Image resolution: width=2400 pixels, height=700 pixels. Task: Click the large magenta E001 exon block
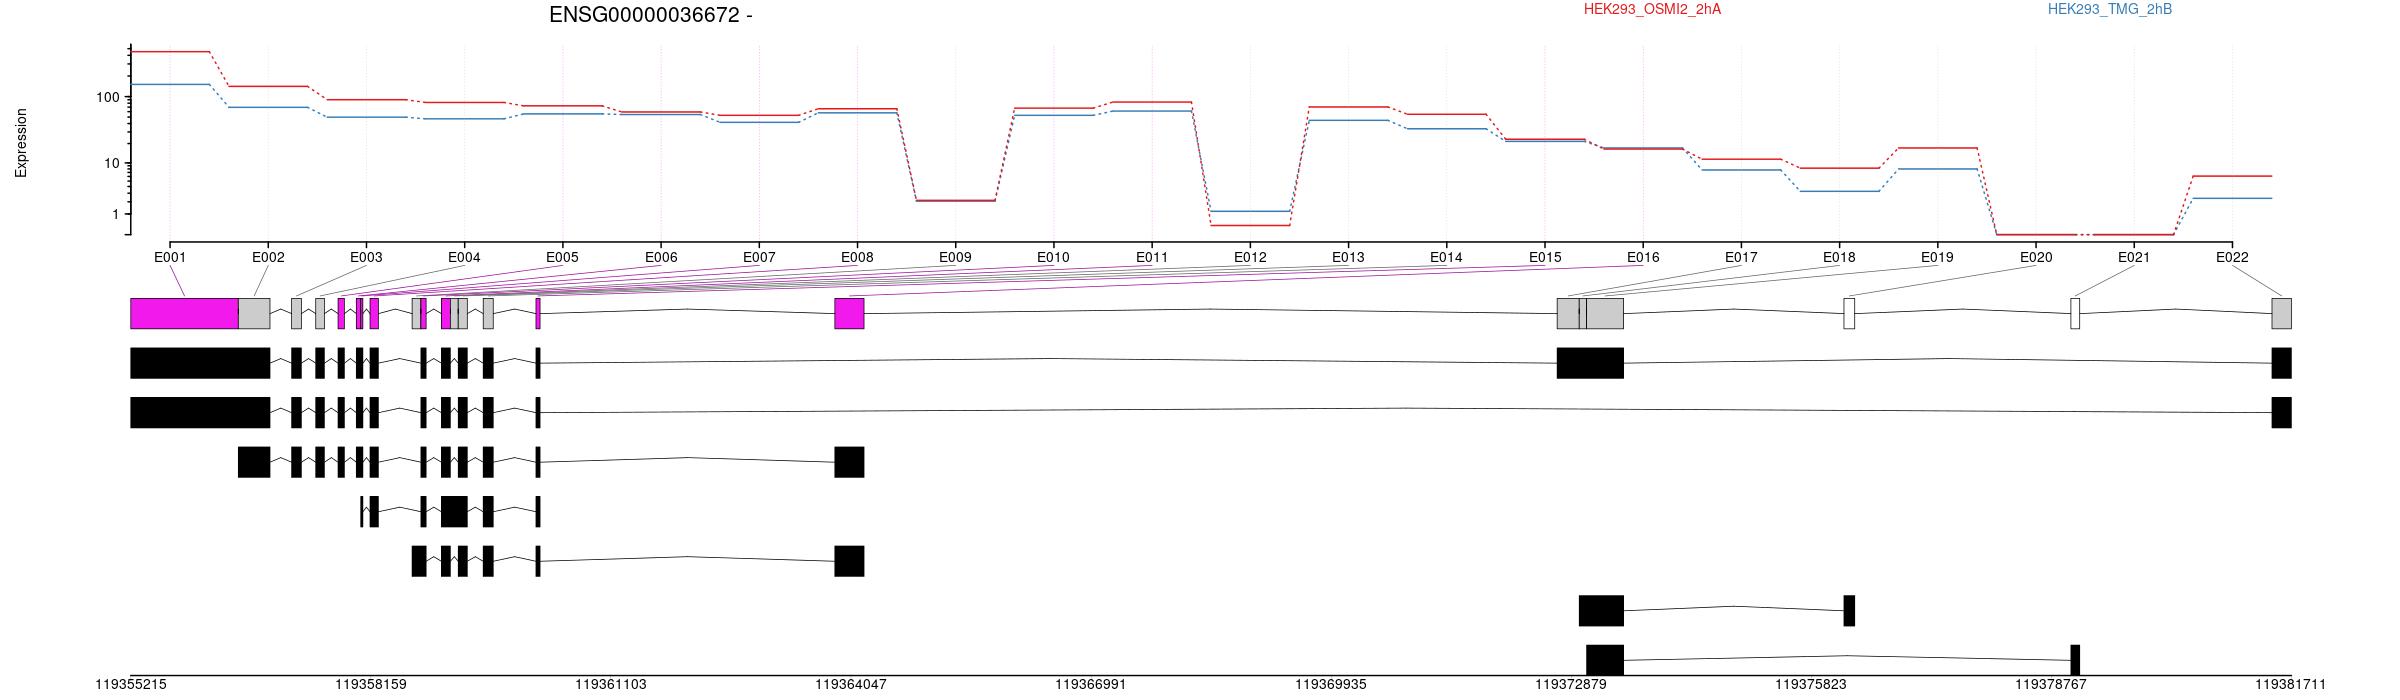coord(184,313)
